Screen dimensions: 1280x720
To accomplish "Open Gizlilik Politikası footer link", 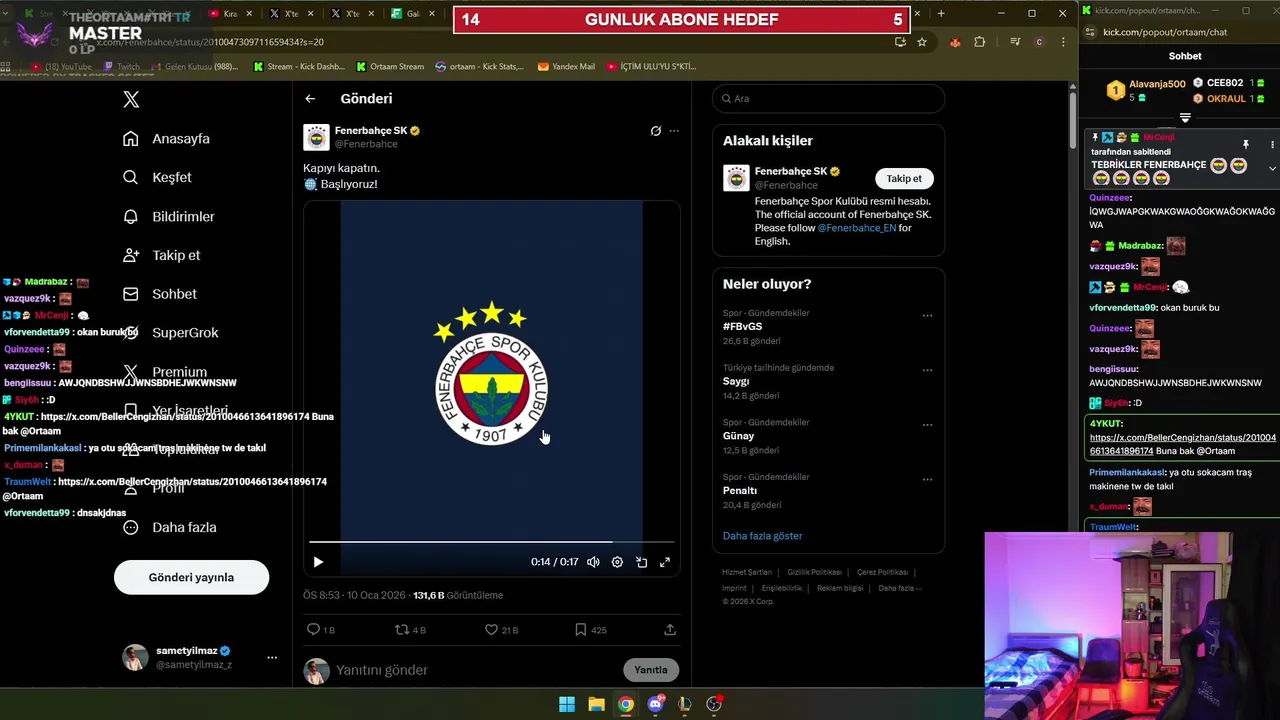I will click(x=814, y=572).
